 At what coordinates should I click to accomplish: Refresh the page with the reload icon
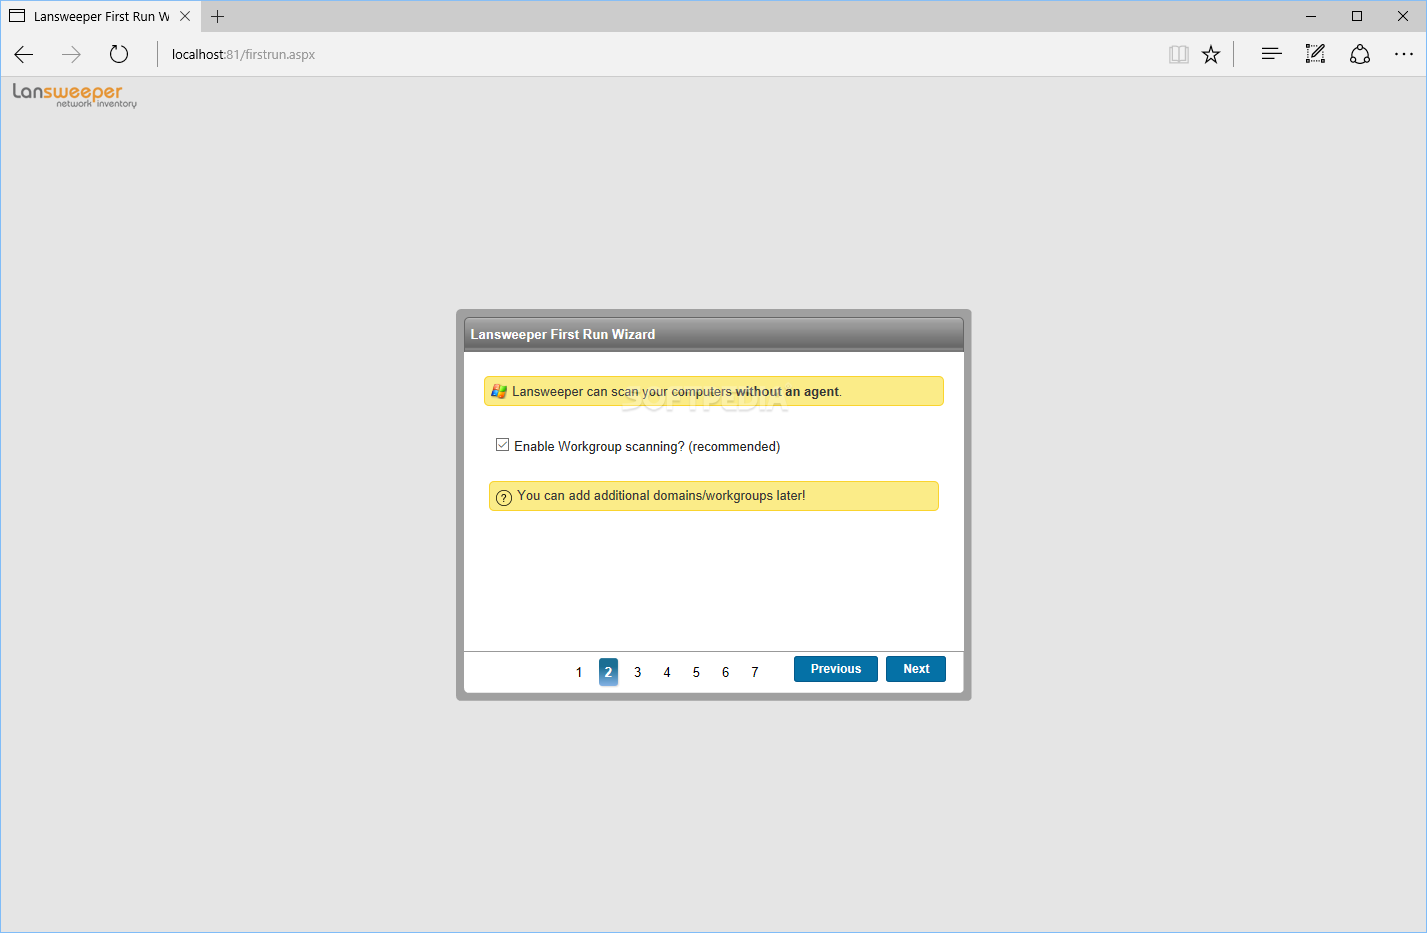119,54
